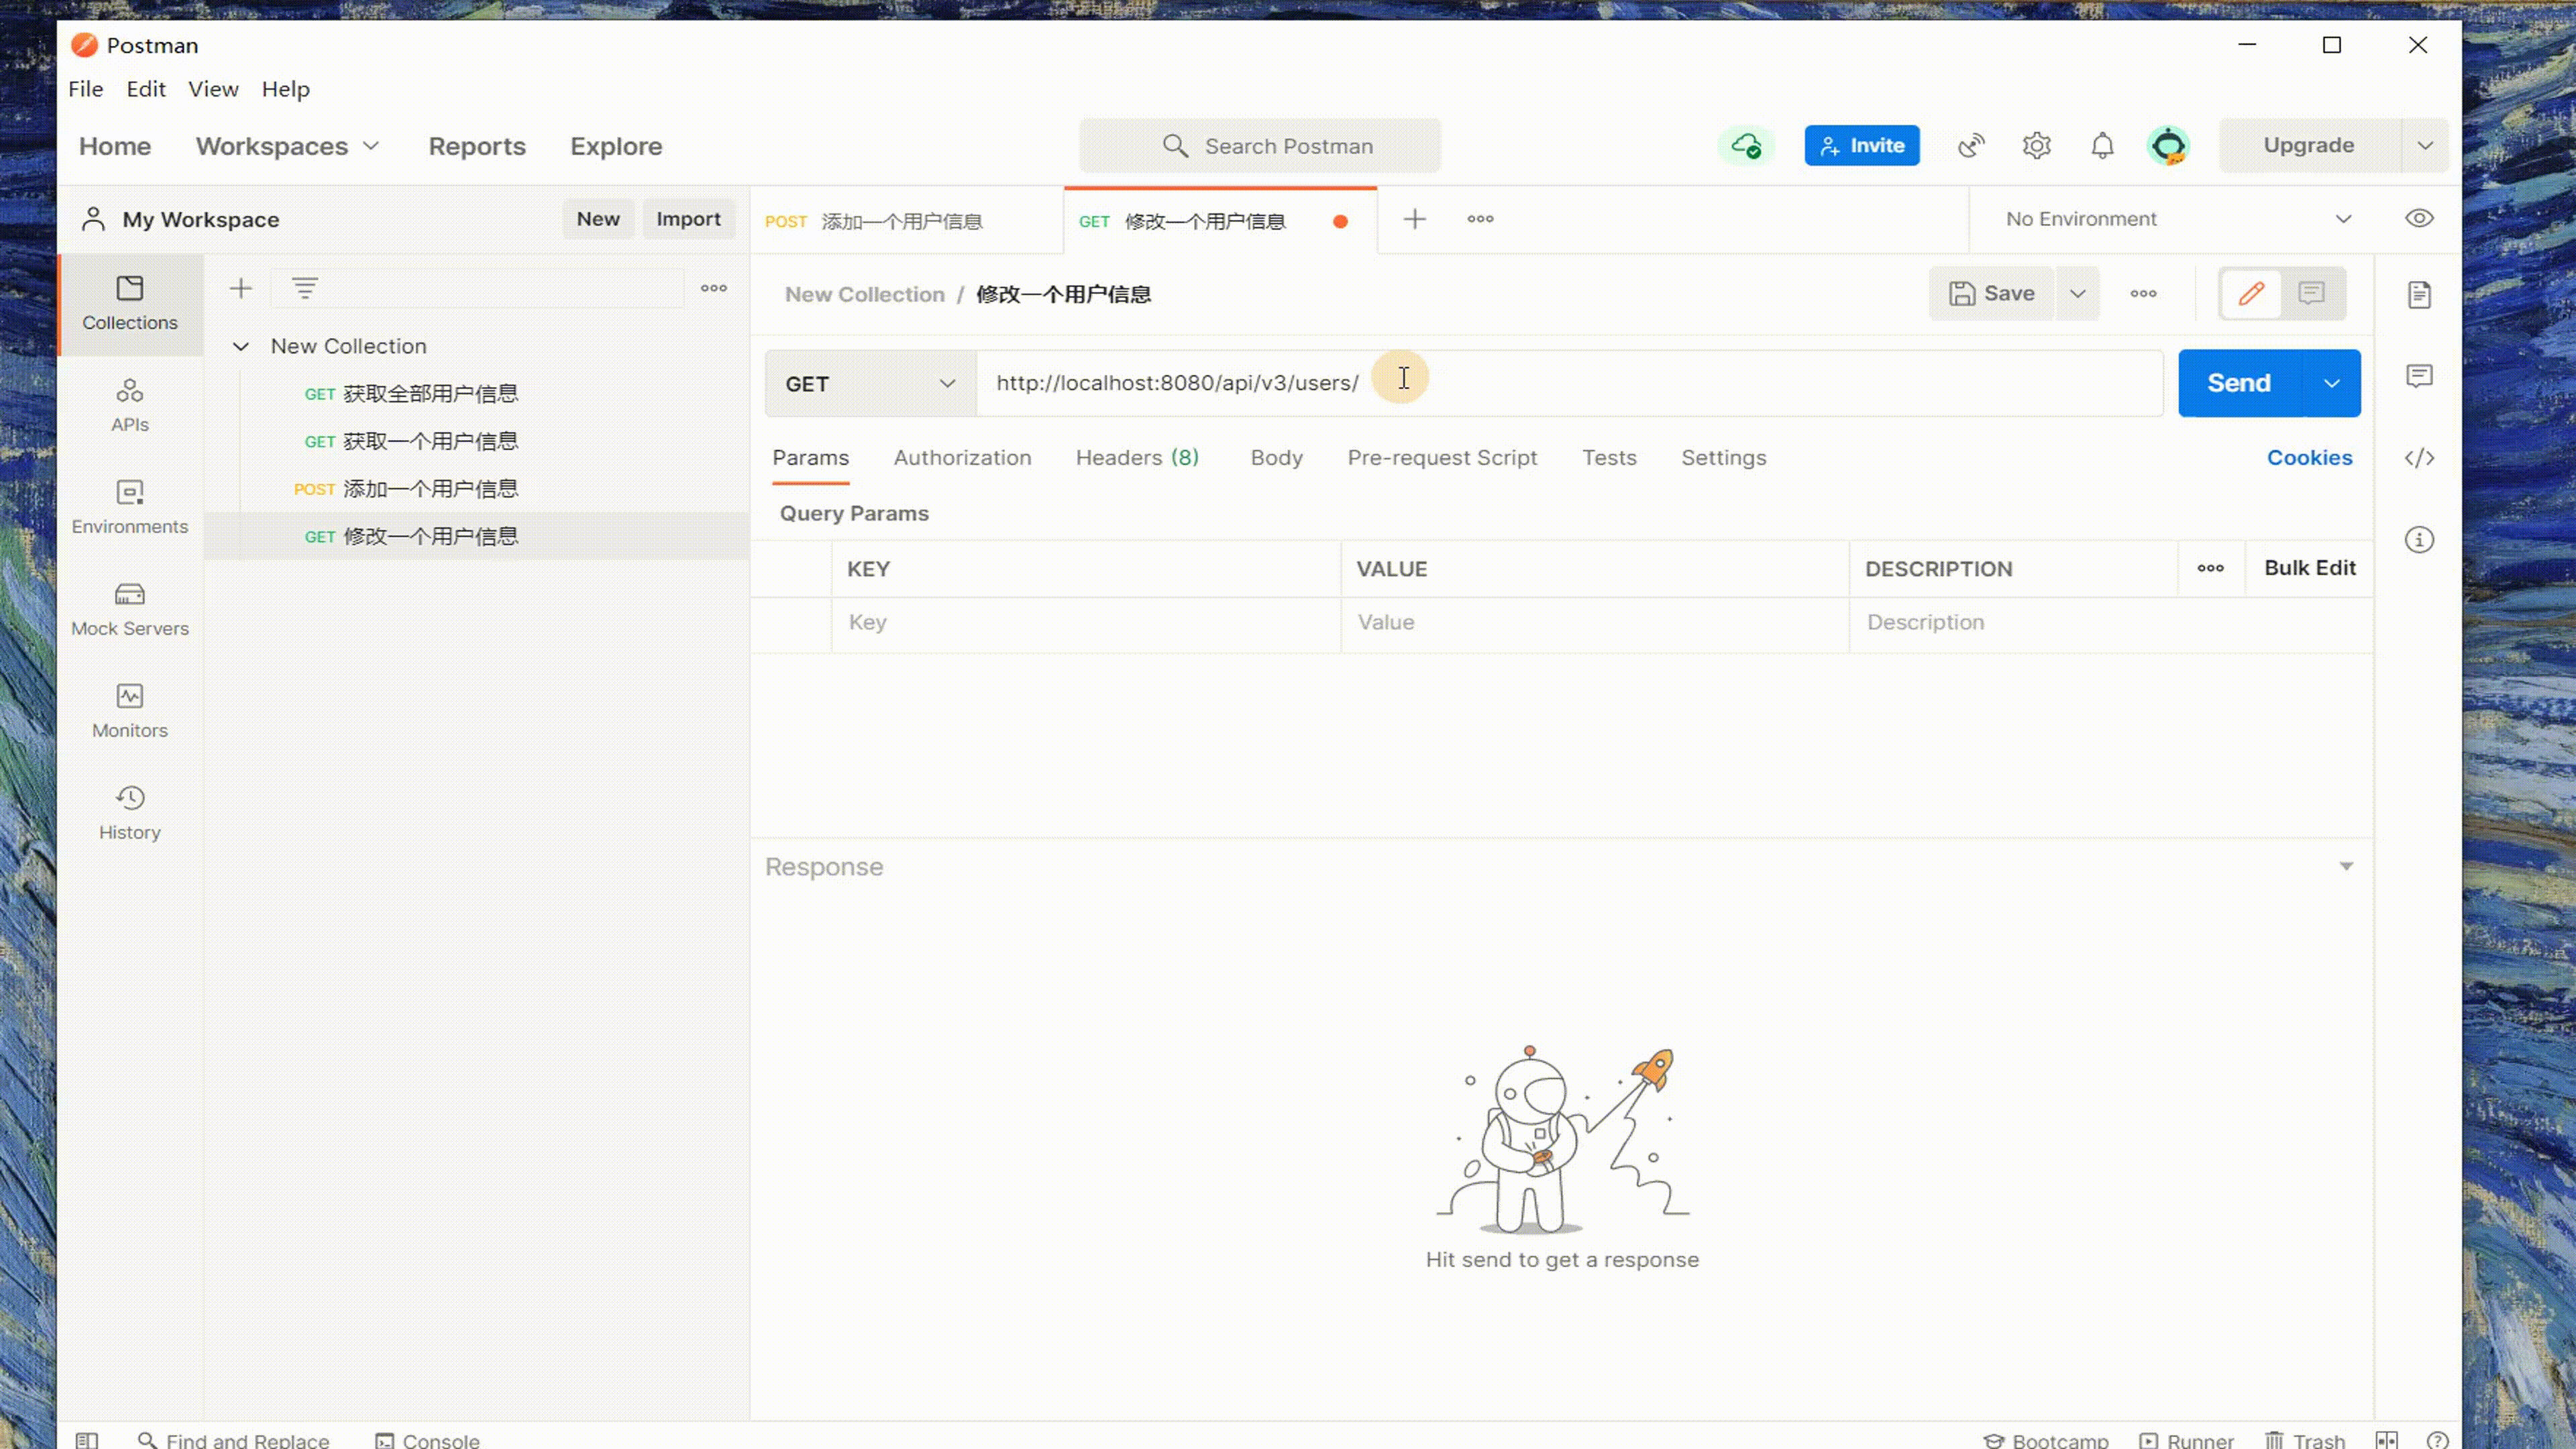Collapse the New Collection tree
The width and height of the screenshot is (2576, 1449).
(x=241, y=346)
